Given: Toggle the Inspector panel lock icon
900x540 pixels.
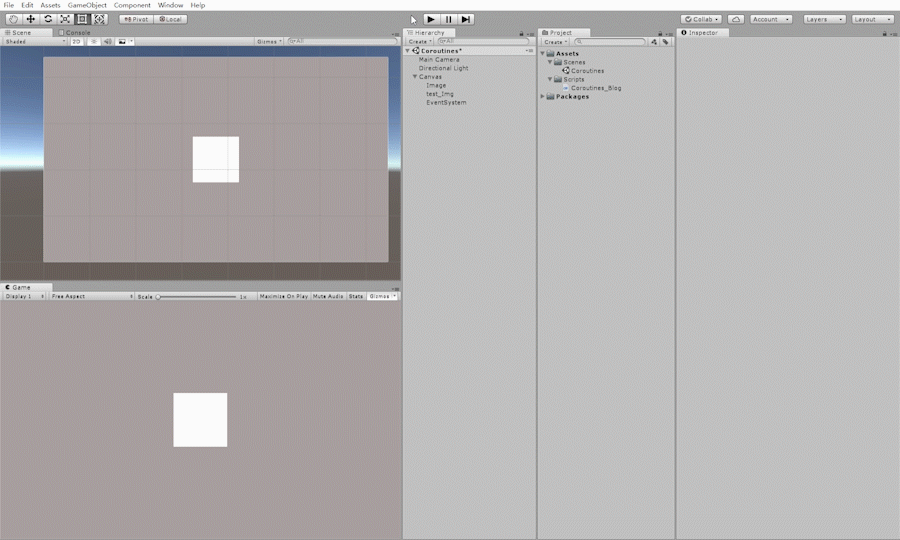Looking at the screenshot, I should click(x=885, y=33).
